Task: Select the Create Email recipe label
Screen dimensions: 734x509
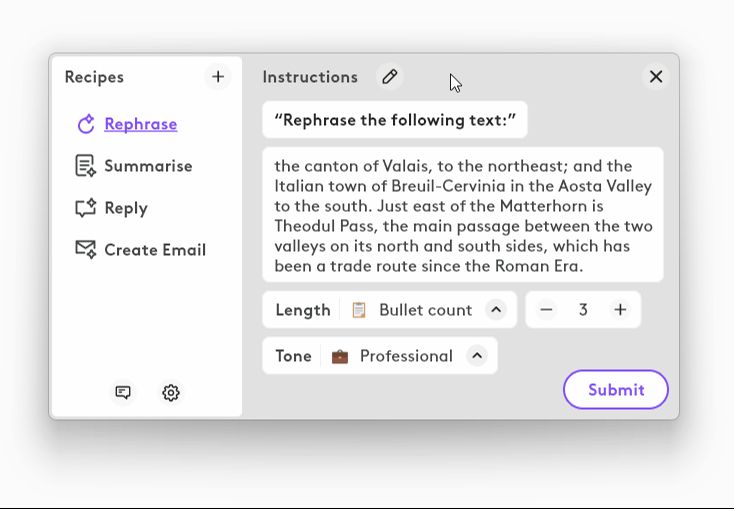Action: [x=155, y=250]
